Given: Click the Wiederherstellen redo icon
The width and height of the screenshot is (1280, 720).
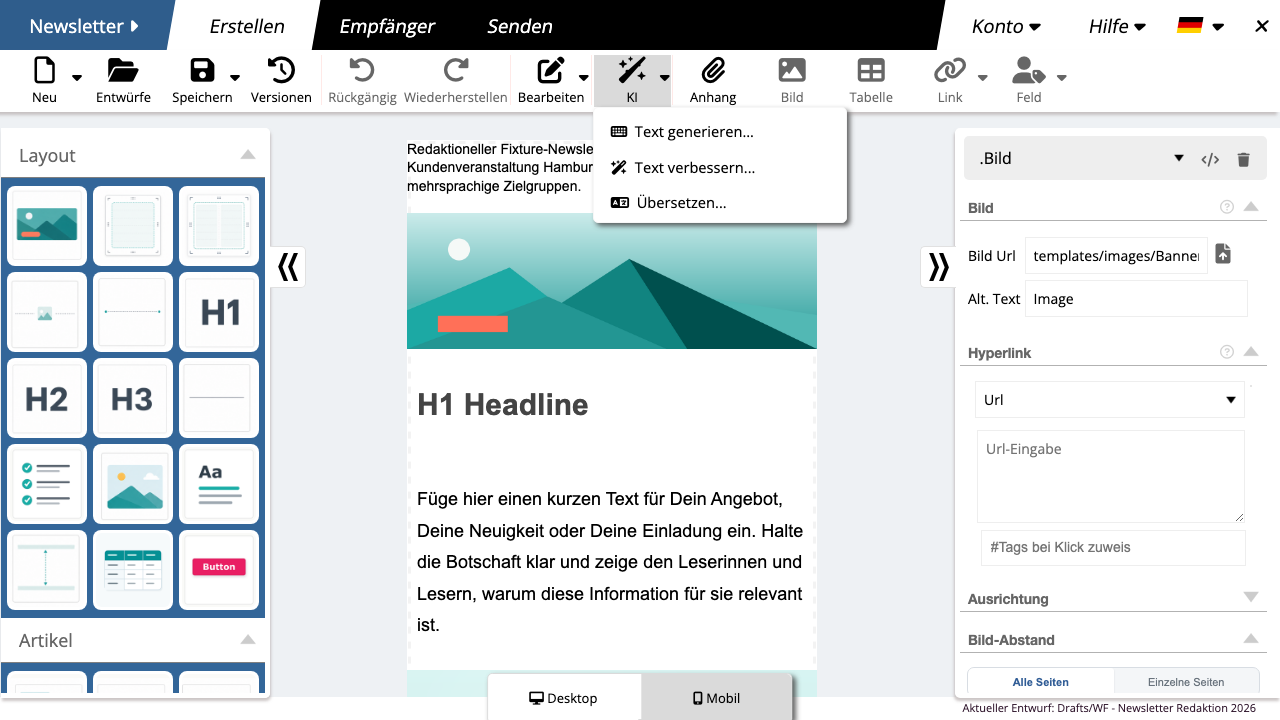Looking at the screenshot, I should (x=456, y=70).
